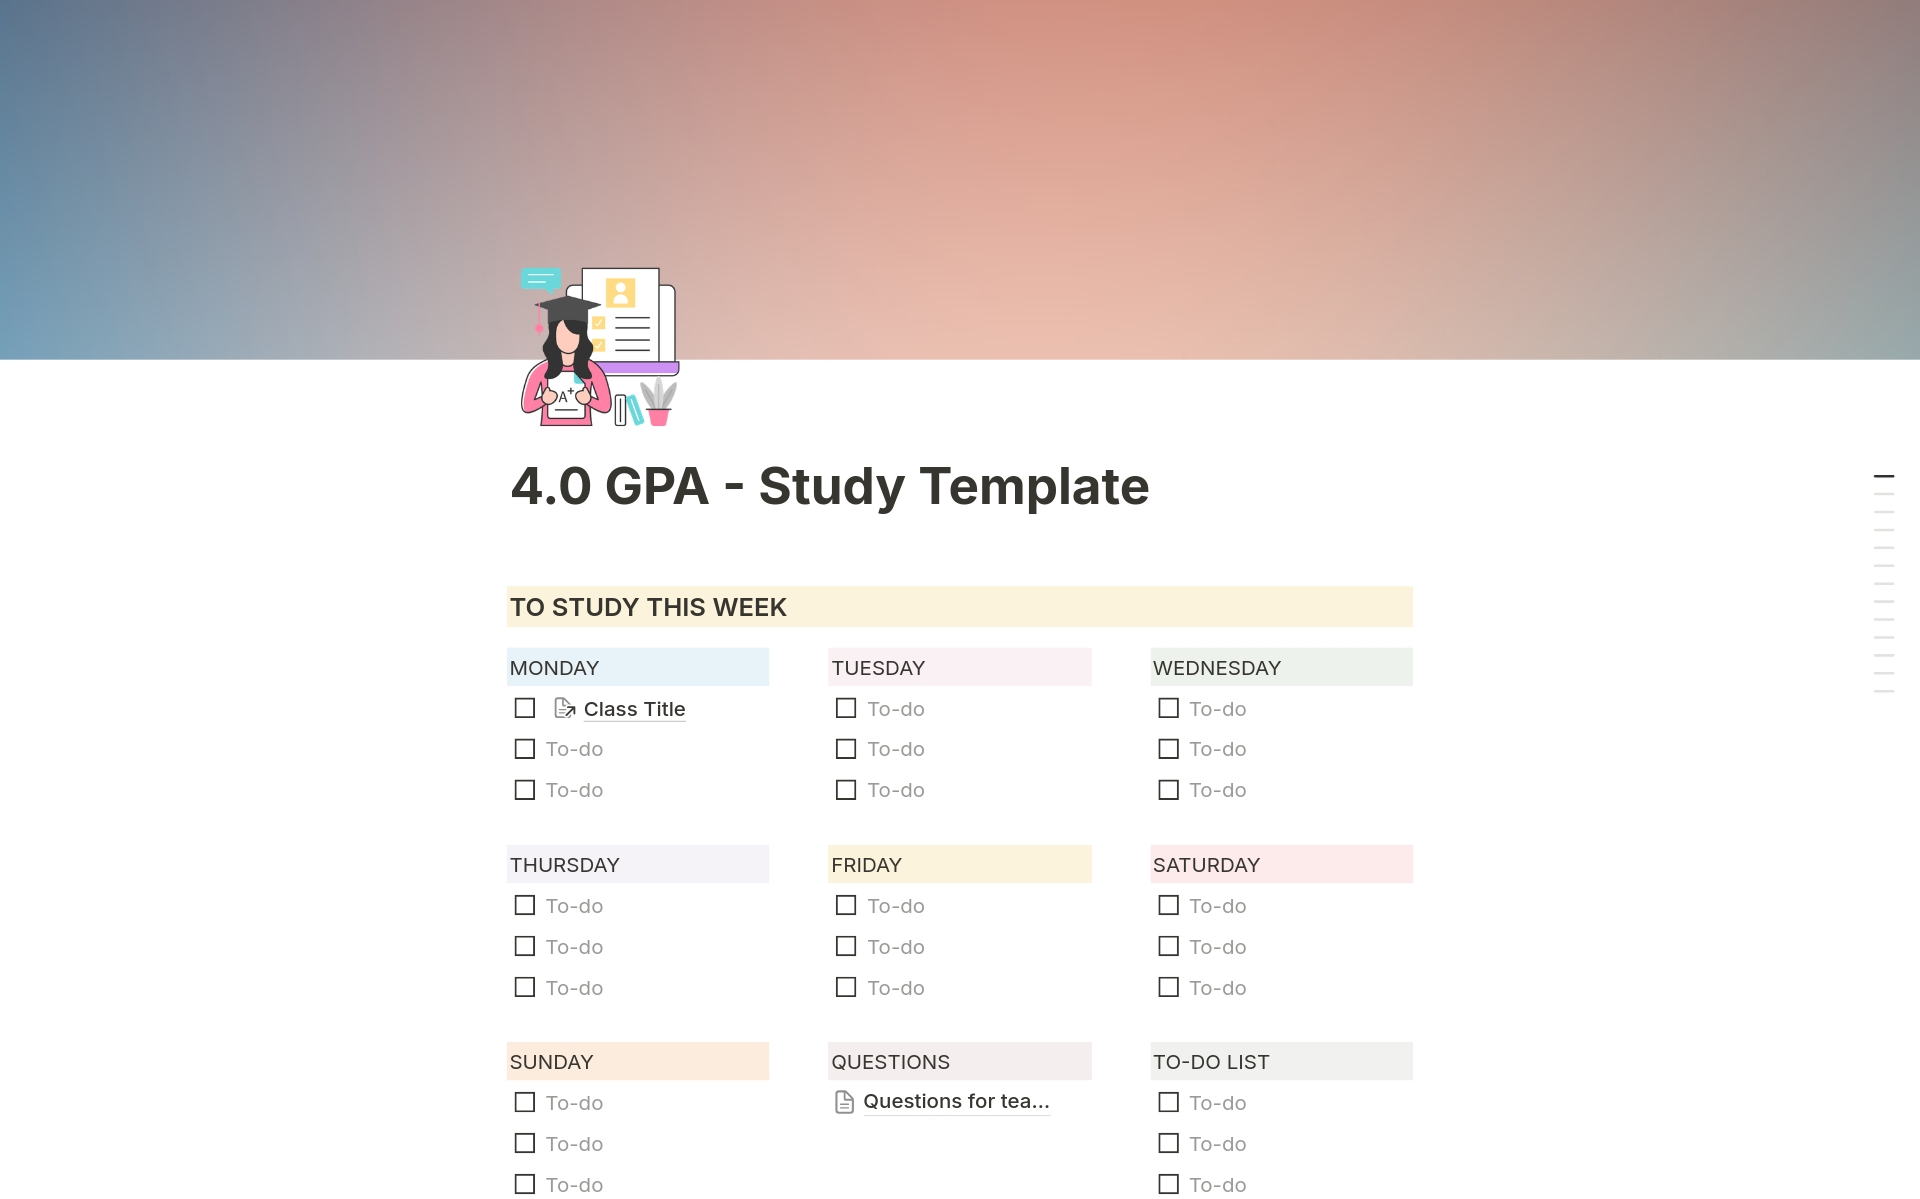Expand the Questions for tea... entry
1920x1199 pixels.
[x=957, y=1102]
